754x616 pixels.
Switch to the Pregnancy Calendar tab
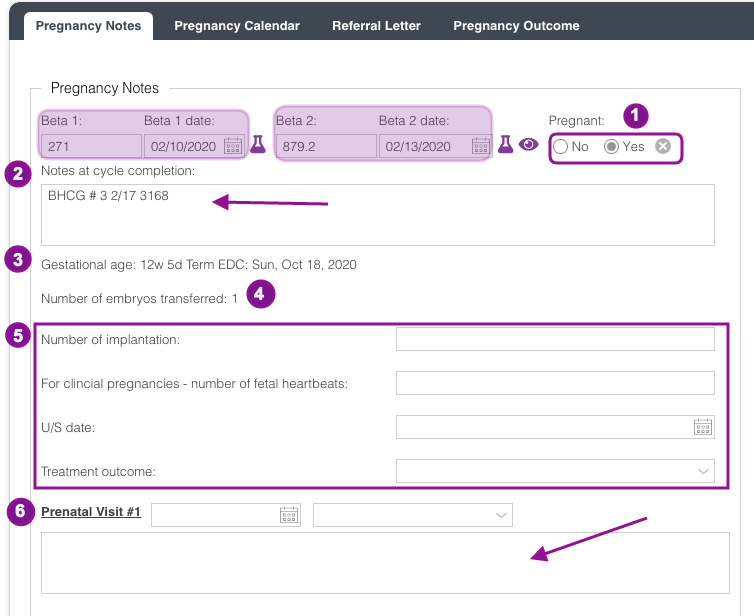[237, 26]
